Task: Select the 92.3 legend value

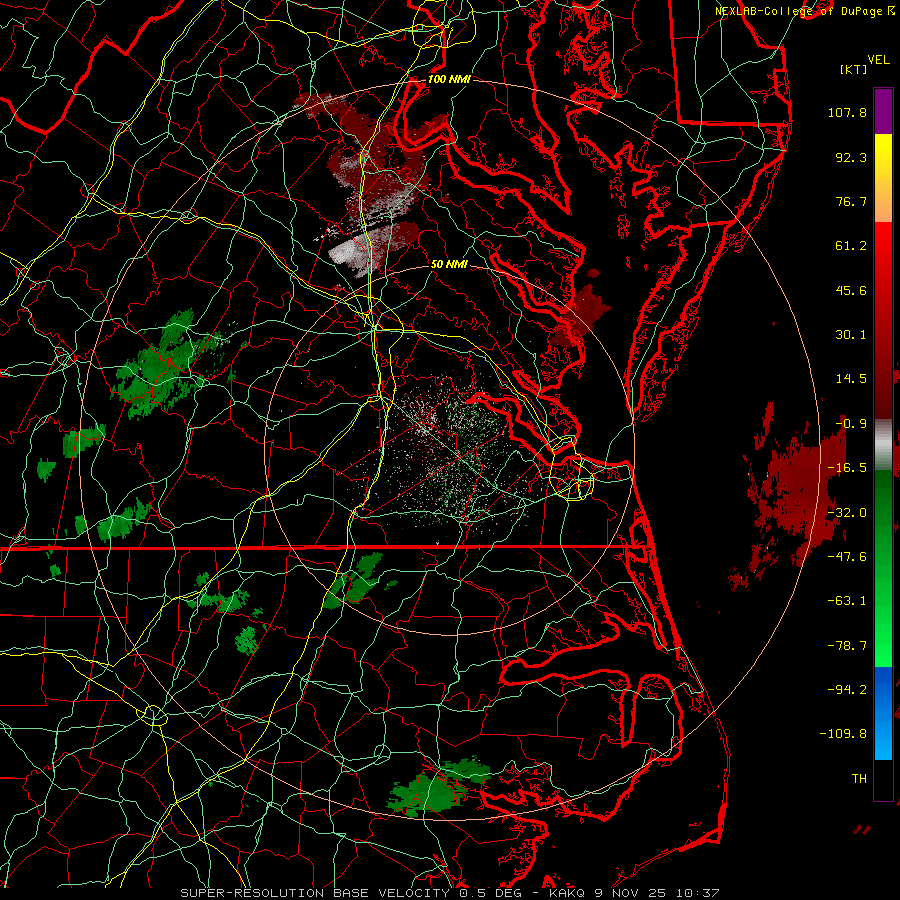Action: click(x=851, y=157)
